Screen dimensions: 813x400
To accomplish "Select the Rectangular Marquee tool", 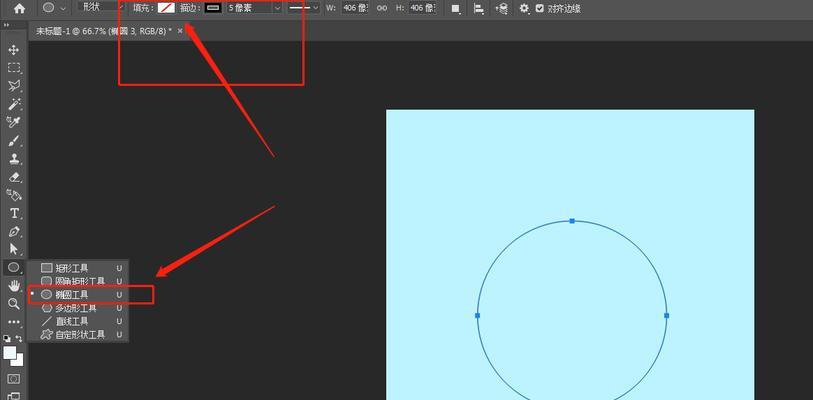I will pos(14,68).
